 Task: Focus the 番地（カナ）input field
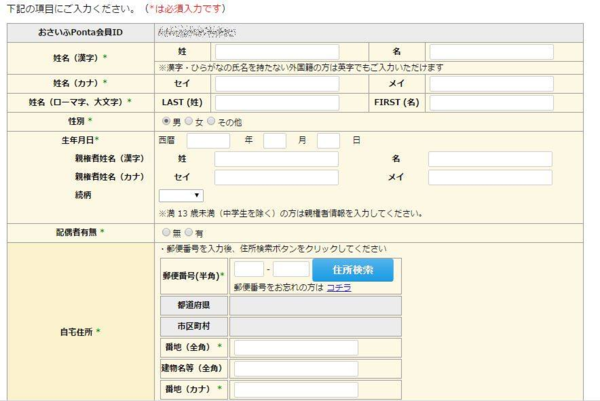click(x=296, y=390)
